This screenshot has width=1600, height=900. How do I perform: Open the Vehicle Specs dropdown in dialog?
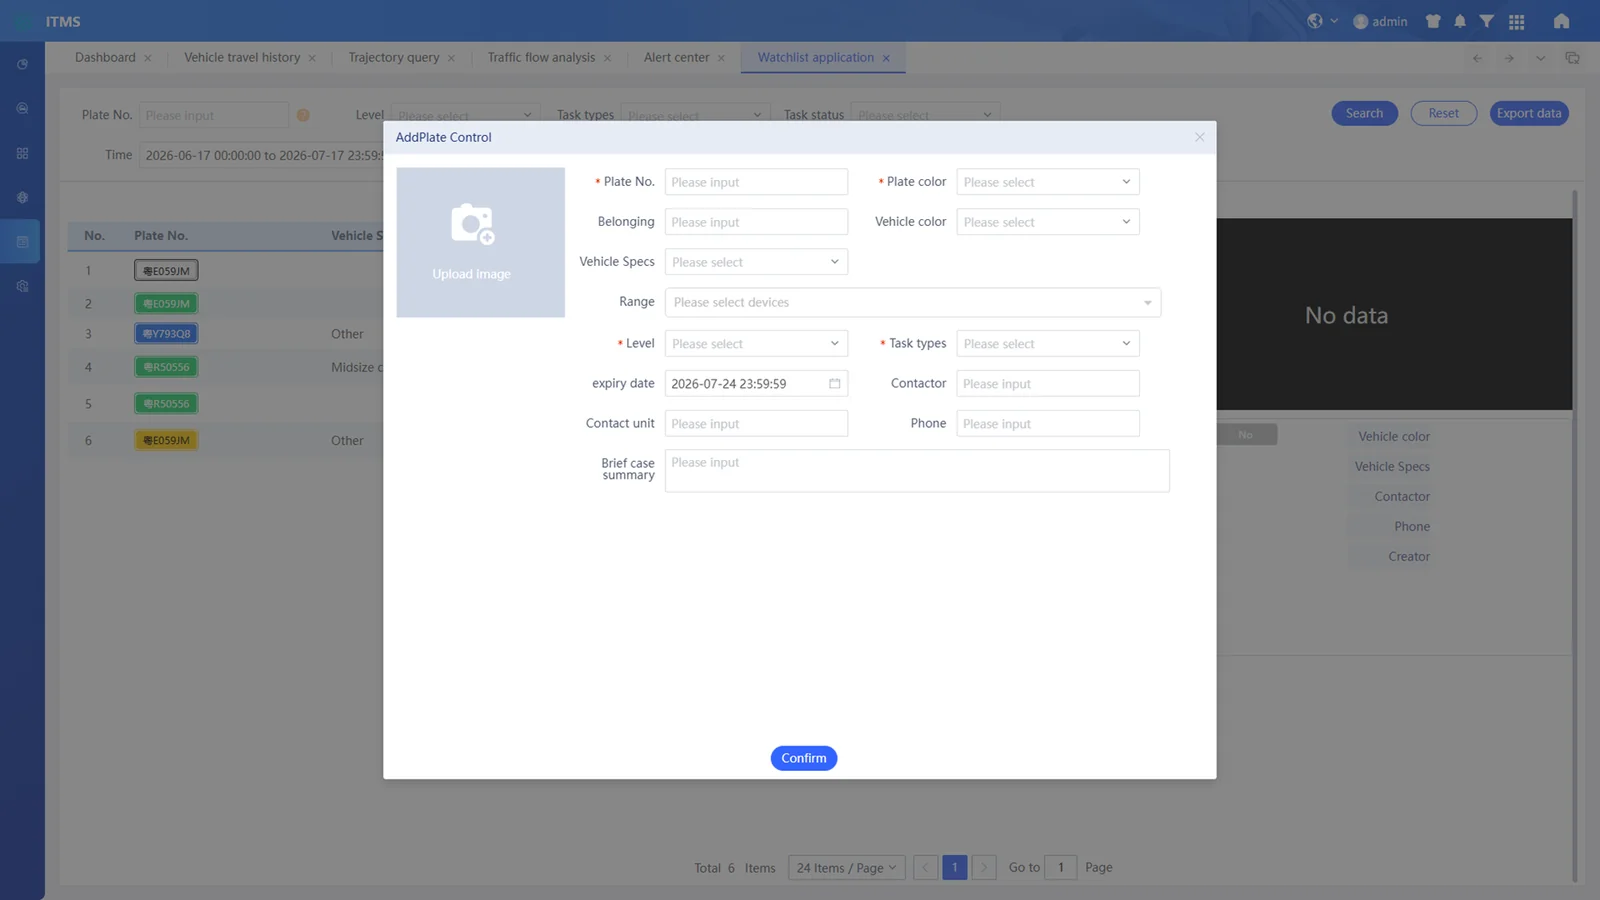(756, 262)
